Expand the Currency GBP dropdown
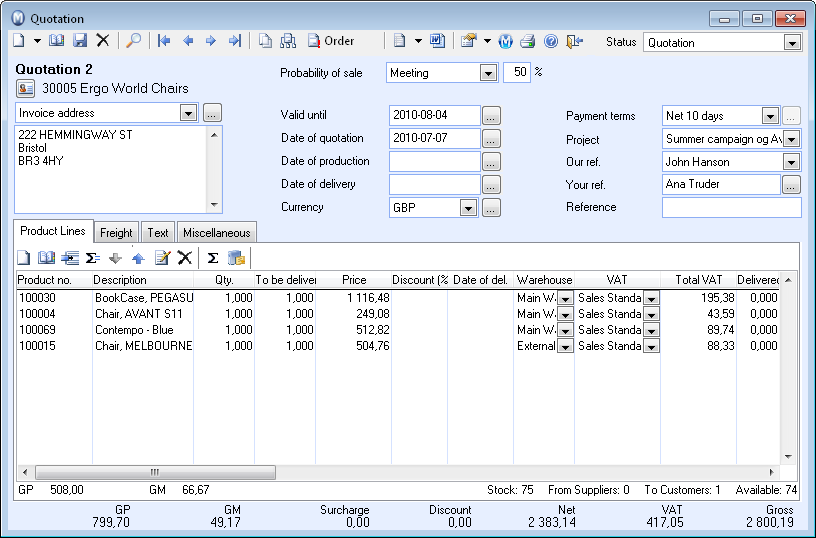816x538 pixels. [468, 208]
